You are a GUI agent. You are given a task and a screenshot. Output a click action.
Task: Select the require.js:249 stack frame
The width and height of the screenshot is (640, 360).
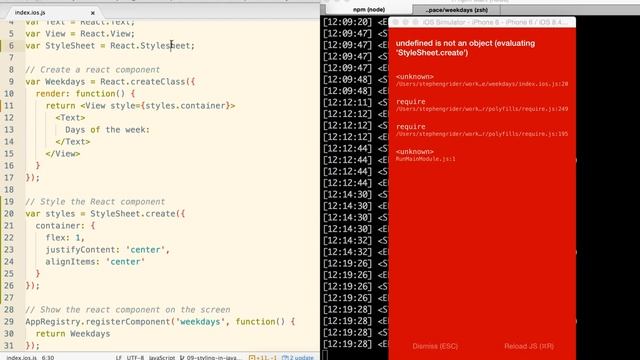point(482,105)
